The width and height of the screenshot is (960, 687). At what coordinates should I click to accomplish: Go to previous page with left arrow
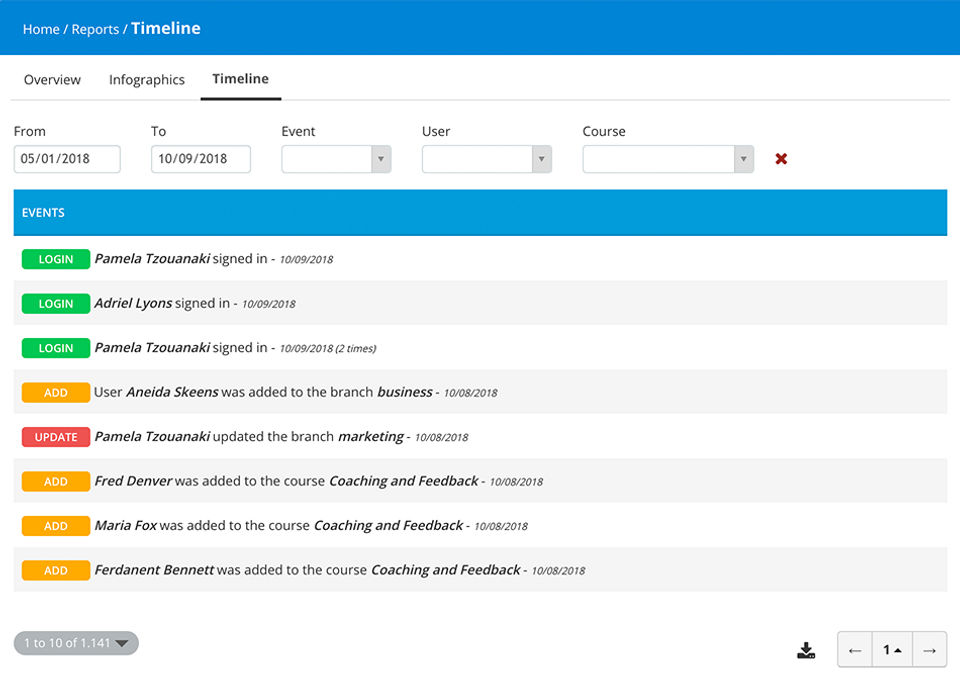pos(855,650)
